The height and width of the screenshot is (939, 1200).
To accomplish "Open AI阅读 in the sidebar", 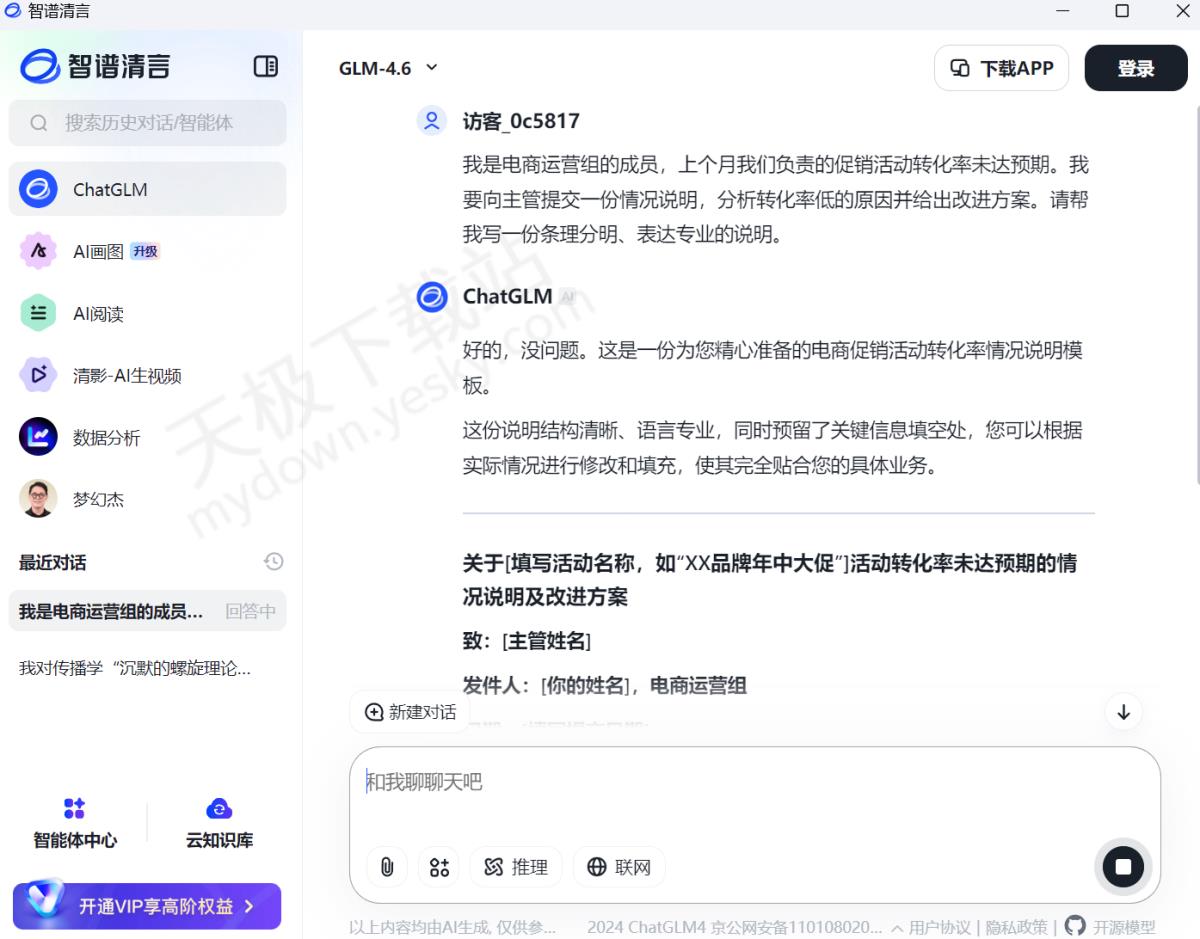I will click(98, 314).
